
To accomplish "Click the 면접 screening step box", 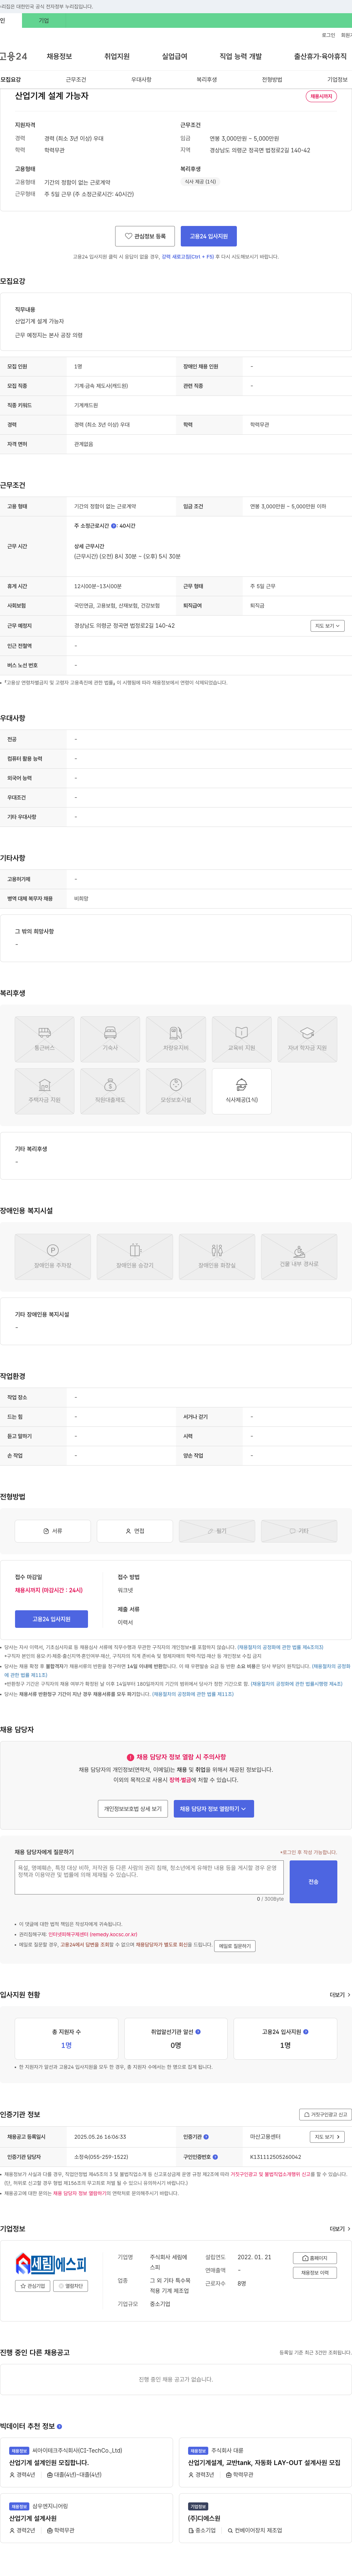I will tap(135, 1531).
